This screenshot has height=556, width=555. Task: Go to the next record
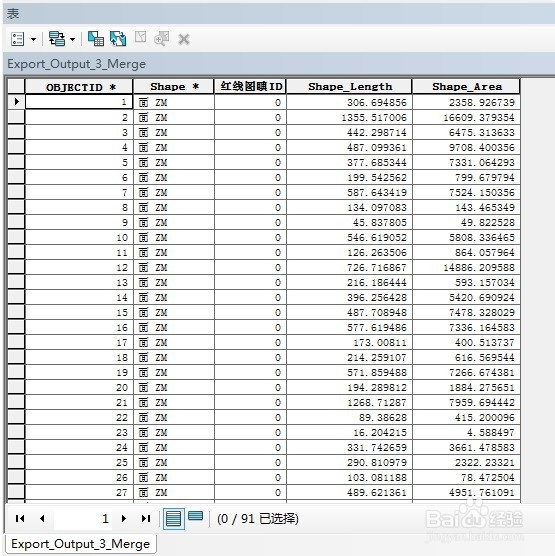point(124,518)
